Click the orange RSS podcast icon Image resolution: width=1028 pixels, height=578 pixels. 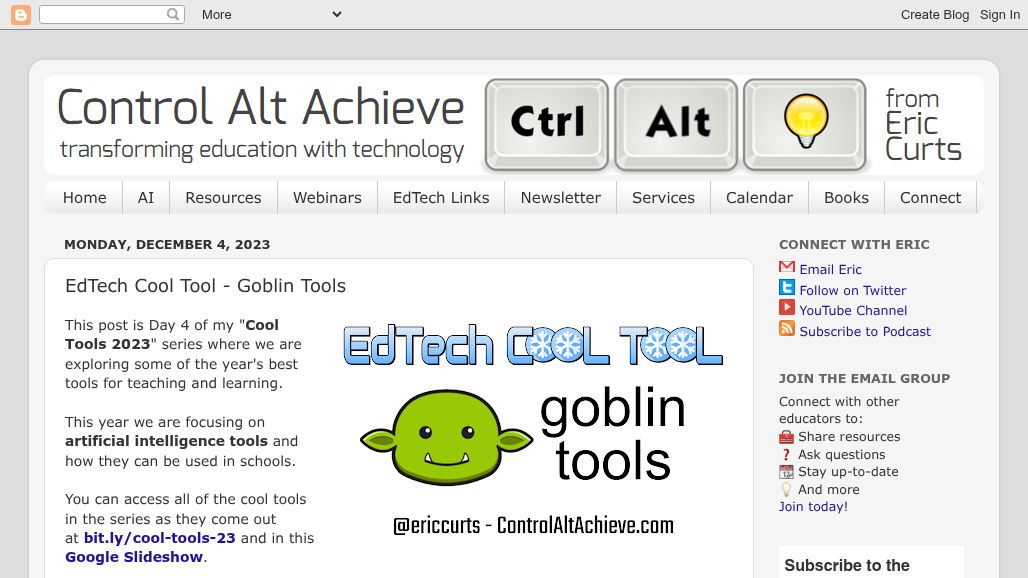click(786, 331)
